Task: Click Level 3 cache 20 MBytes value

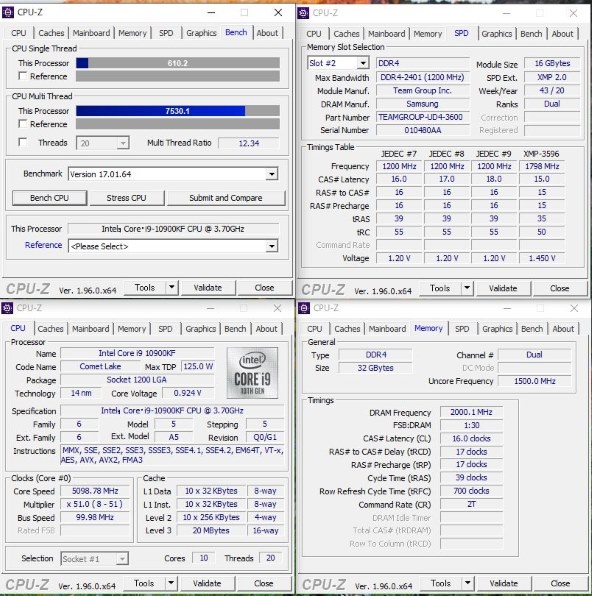Action: (x=211, y=530)
